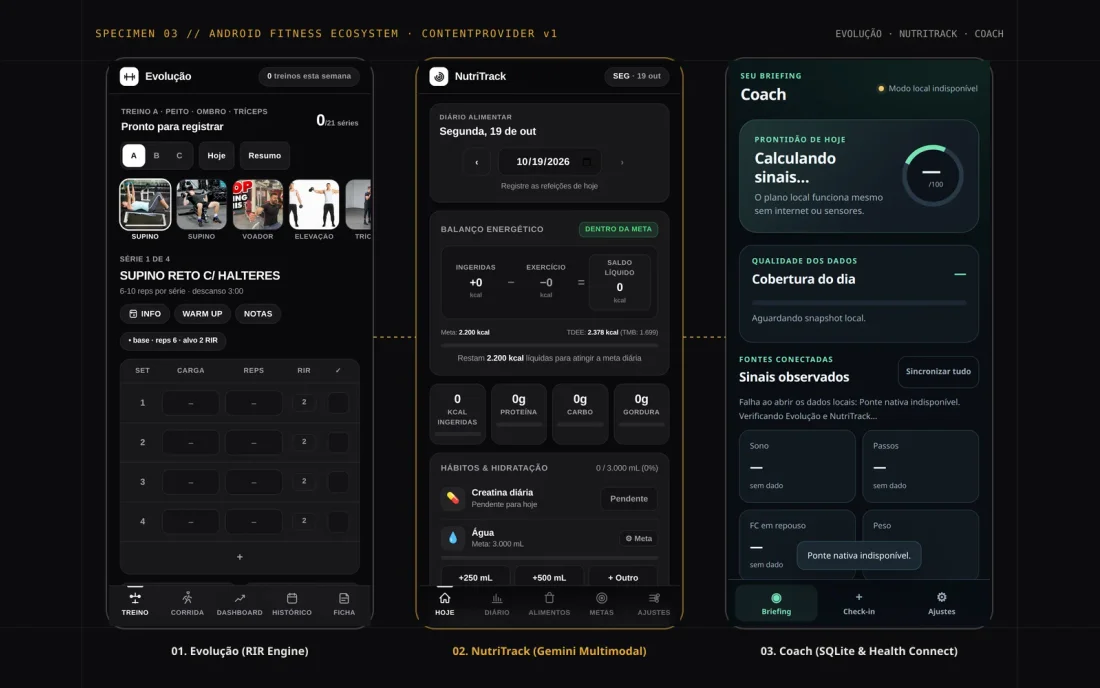Click set 3 Reps field

coord(253,482)
